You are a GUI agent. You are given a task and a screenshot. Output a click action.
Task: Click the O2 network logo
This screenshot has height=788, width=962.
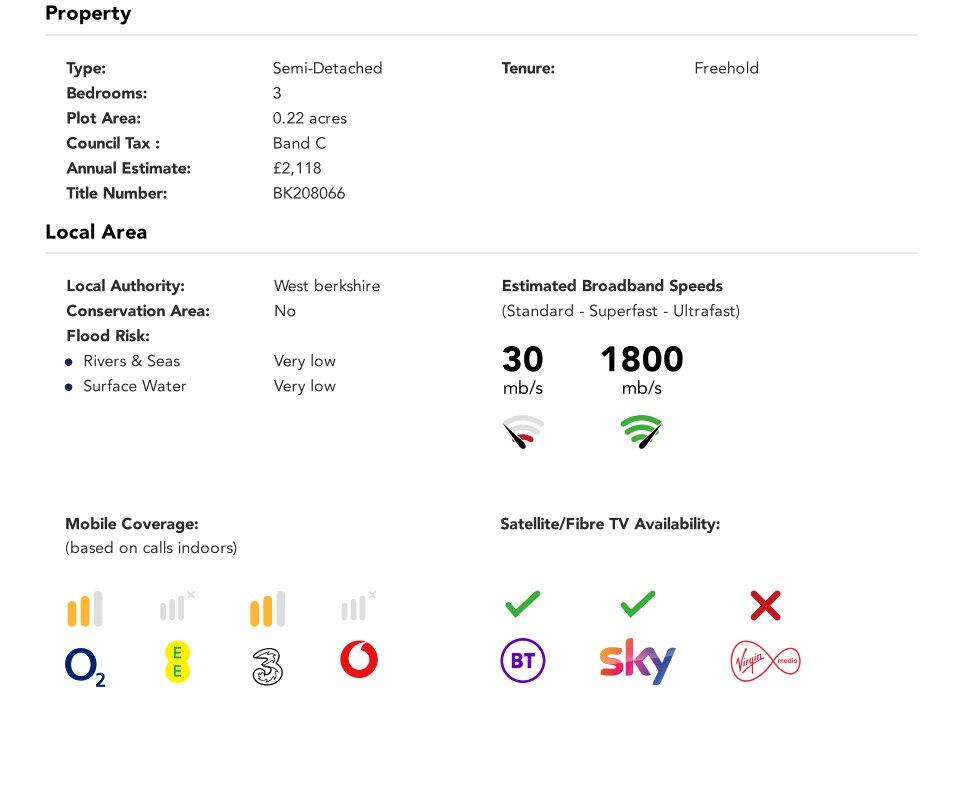(x=85, y=666)
